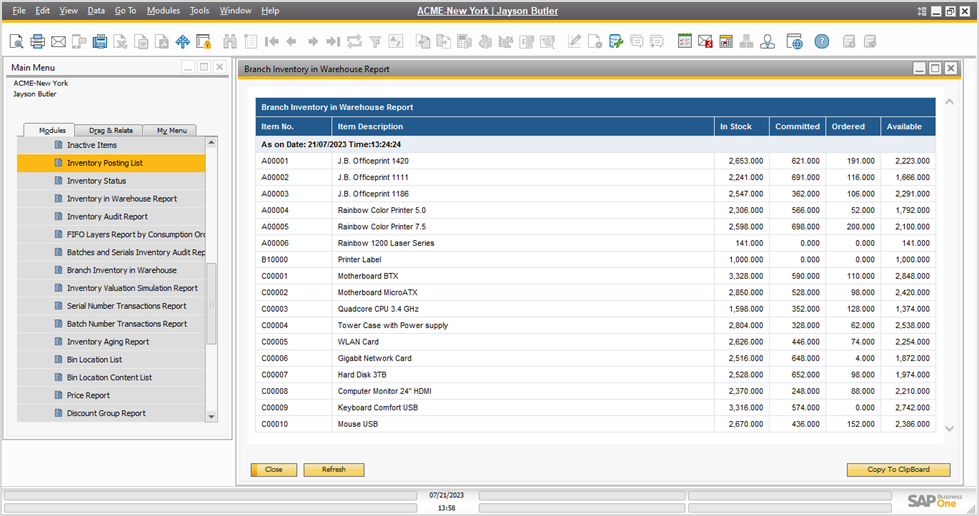The image size is (979, 516).
Task: Open Inventory Audit Report in Main Menu
Action: pyautogui.click(x=107, y=216)
